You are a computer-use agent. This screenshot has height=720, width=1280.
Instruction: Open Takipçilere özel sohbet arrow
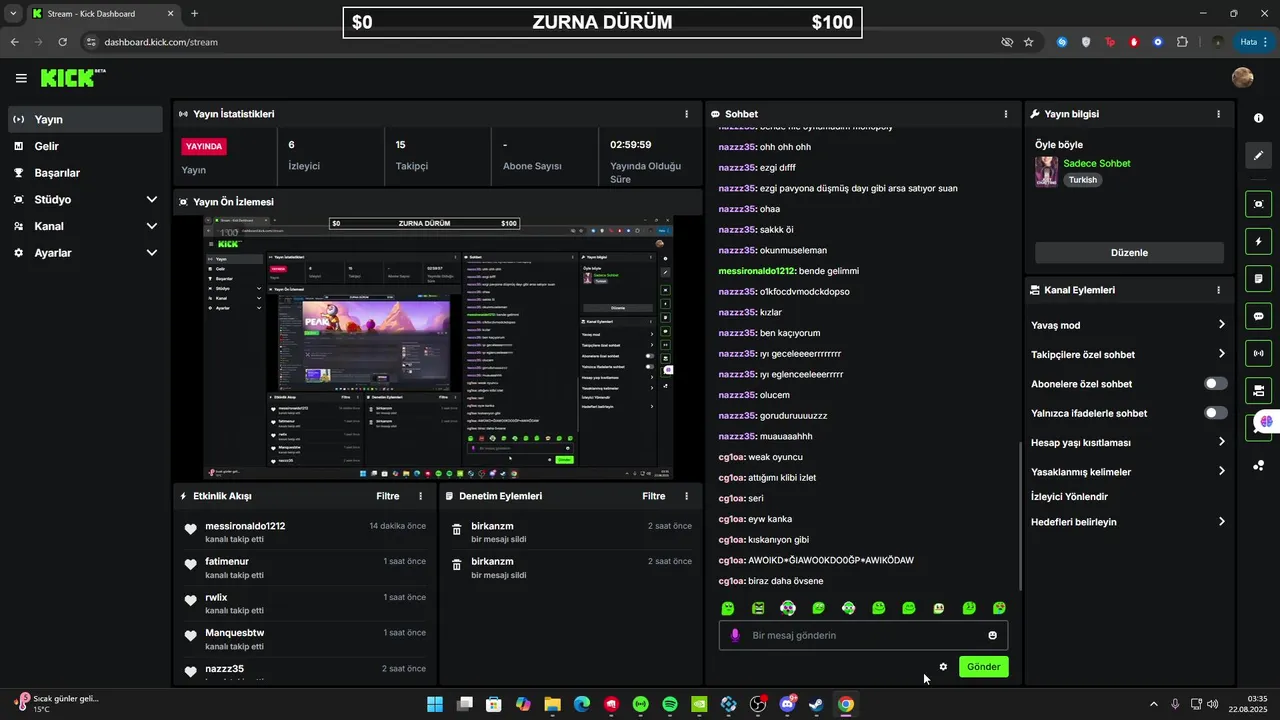[x=1221, y=354]
